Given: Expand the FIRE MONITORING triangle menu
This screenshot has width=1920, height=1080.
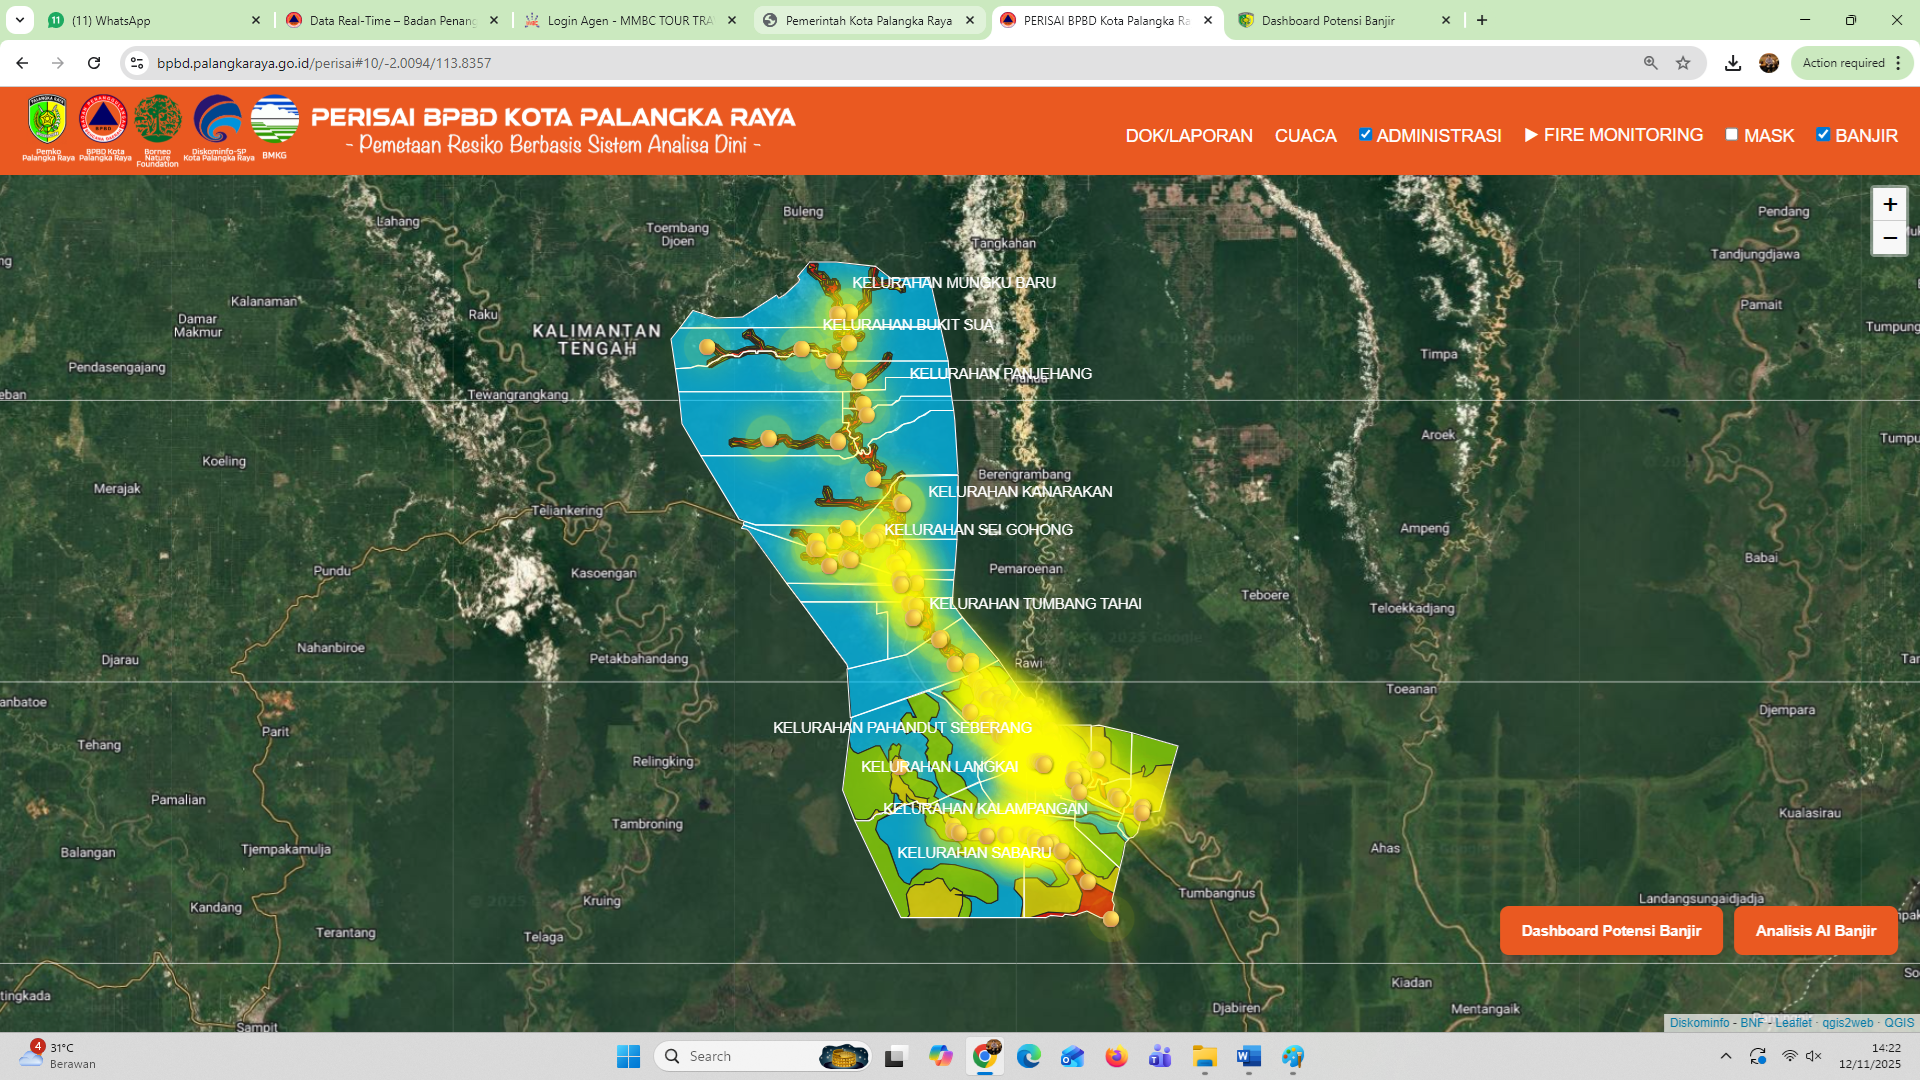Looking at the screenshot, I should click(x=1530, y=135).
